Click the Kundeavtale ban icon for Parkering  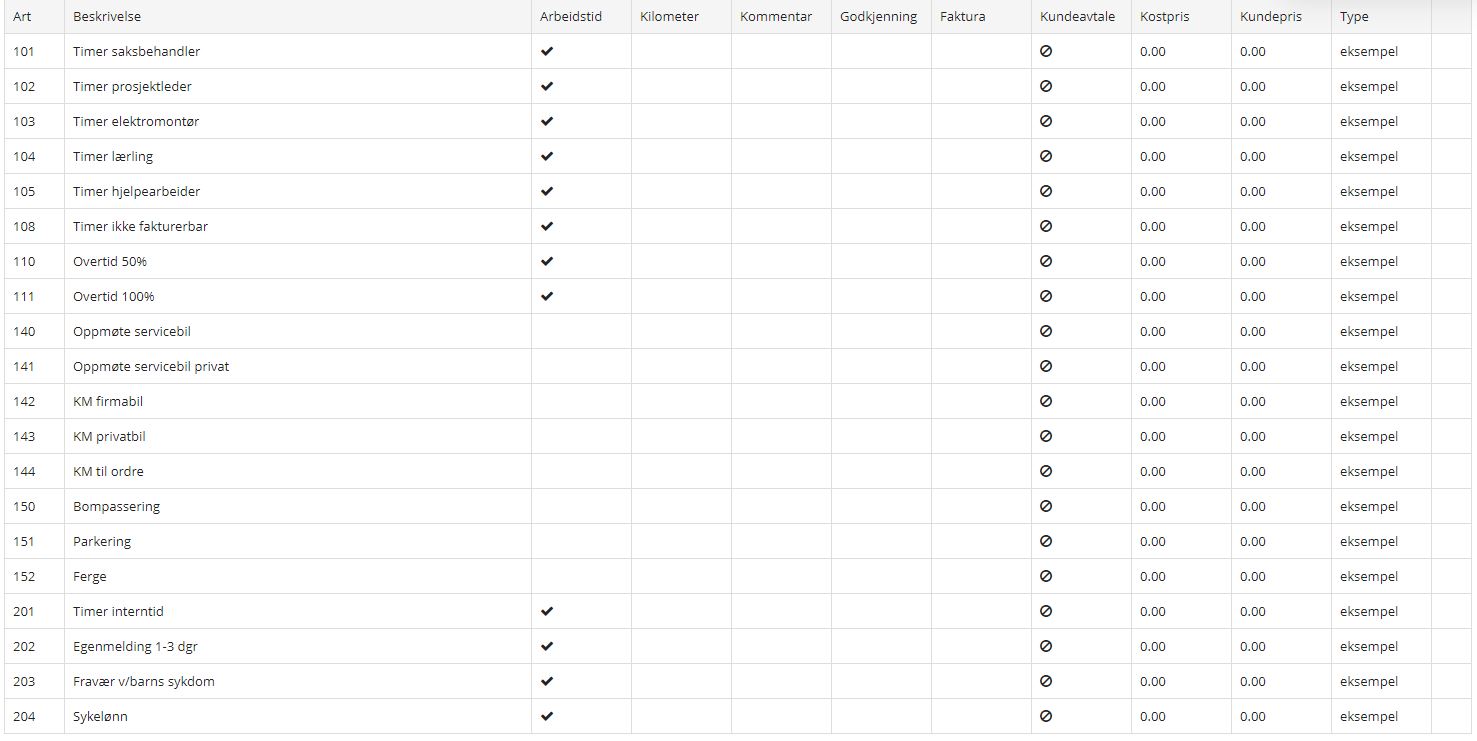(1046, 541)
